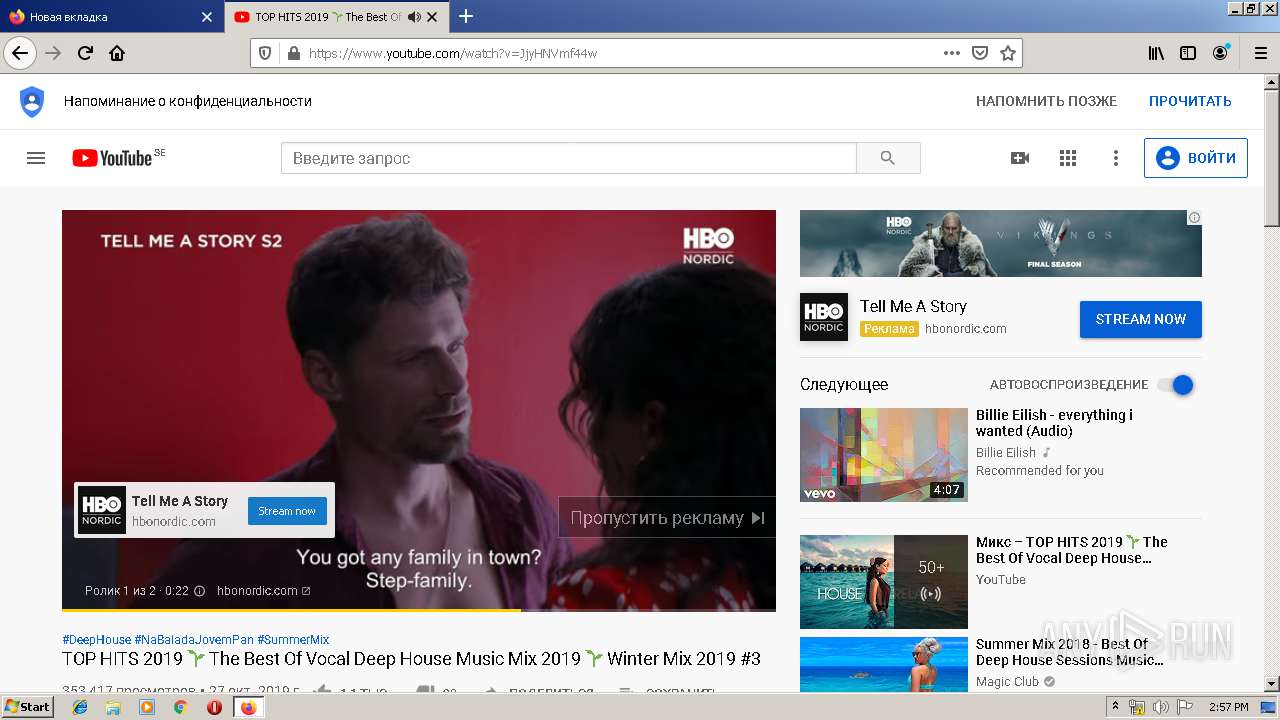Show Firefox sidebars
The image size is (1280, 720).
(1188, 53)
